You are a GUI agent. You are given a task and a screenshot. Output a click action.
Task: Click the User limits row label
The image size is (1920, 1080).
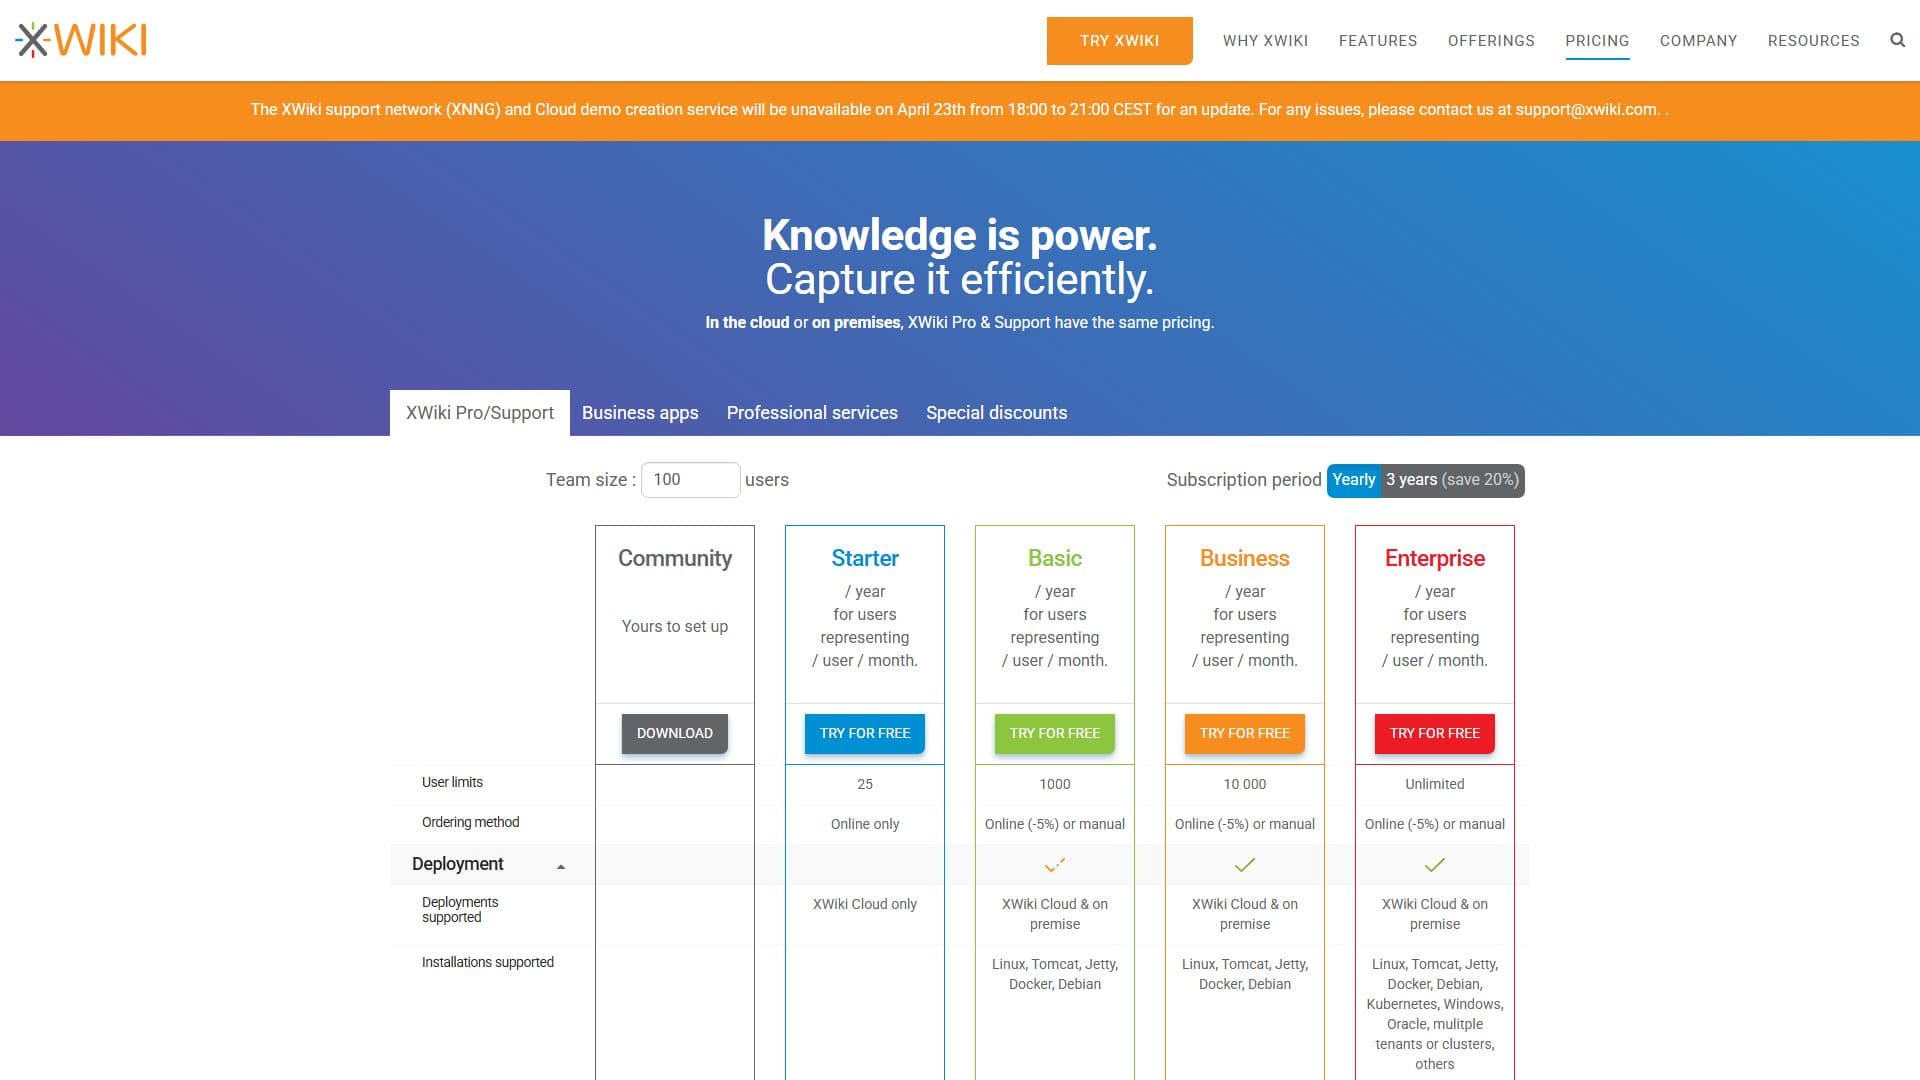(452, 782)
